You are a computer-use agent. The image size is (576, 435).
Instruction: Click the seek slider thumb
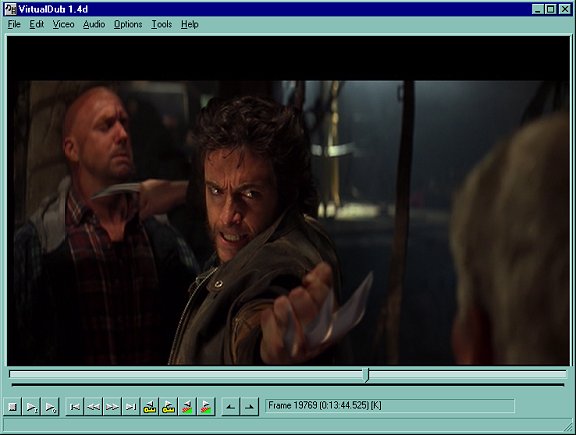click(366, 375)
